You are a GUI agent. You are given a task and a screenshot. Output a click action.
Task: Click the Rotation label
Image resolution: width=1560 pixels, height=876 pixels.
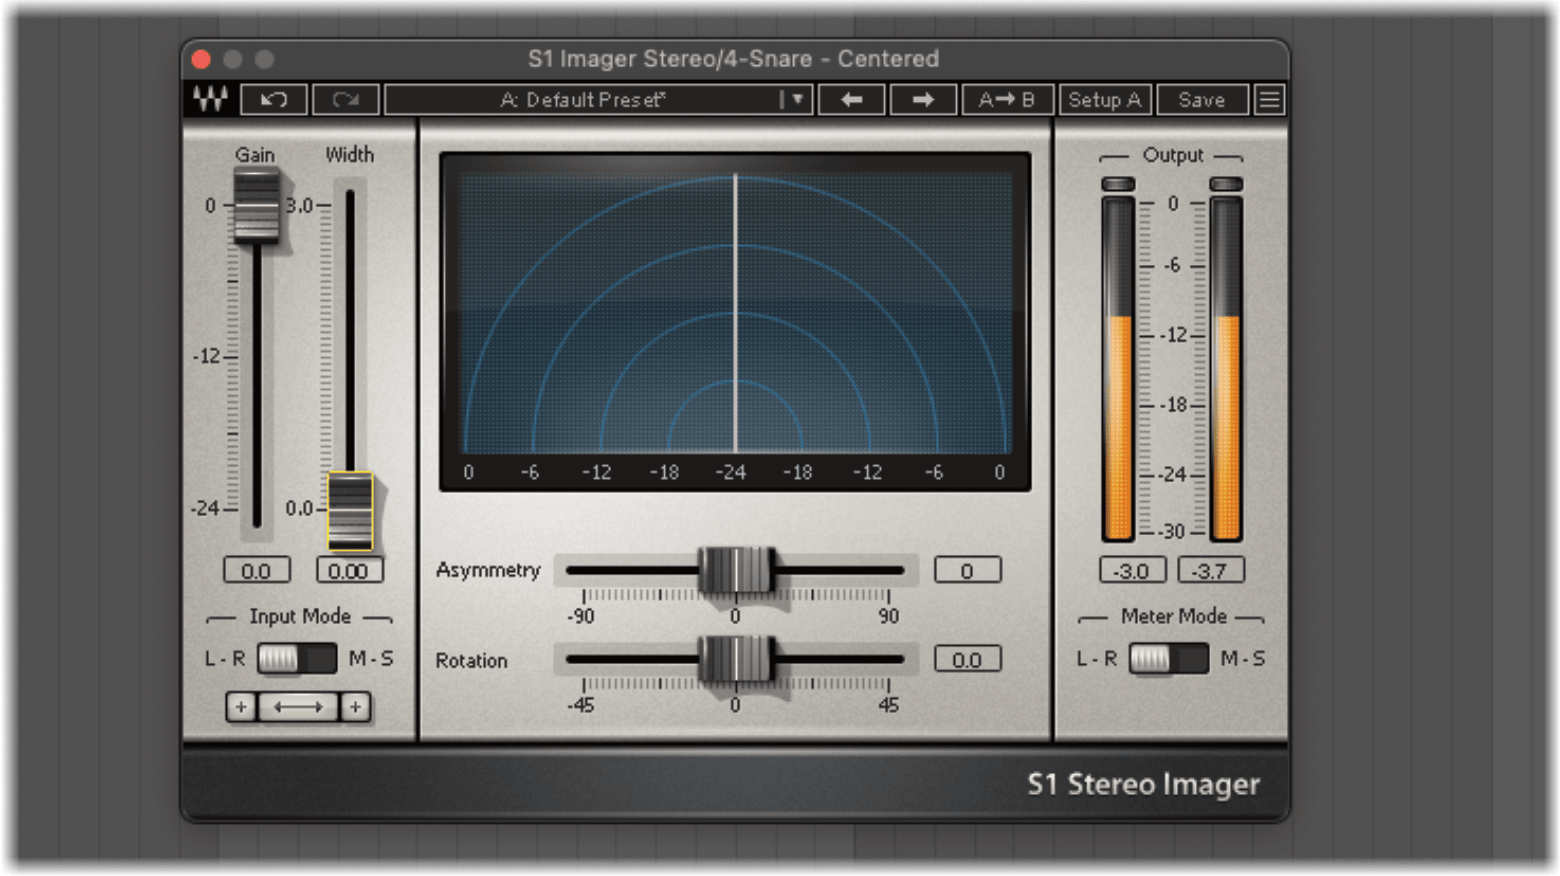coord(472,660)
